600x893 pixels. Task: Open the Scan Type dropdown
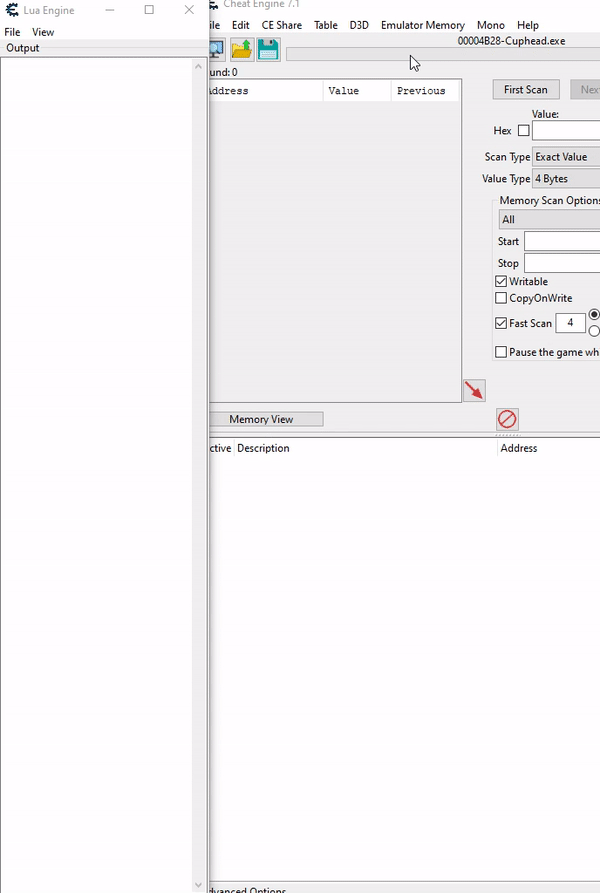pyautogui.click(x=566, y=157)
